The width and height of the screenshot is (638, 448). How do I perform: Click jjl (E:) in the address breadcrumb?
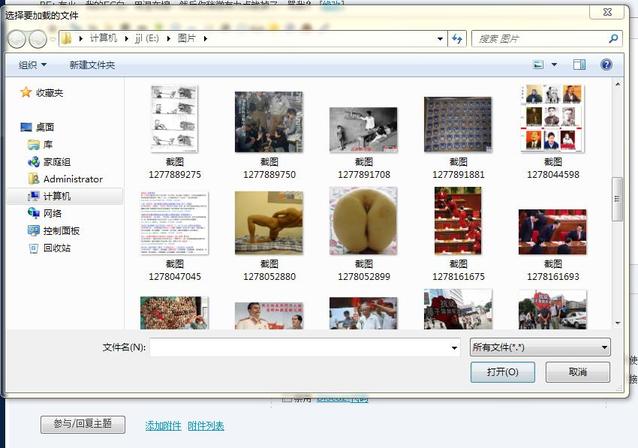tap(147, 38)
